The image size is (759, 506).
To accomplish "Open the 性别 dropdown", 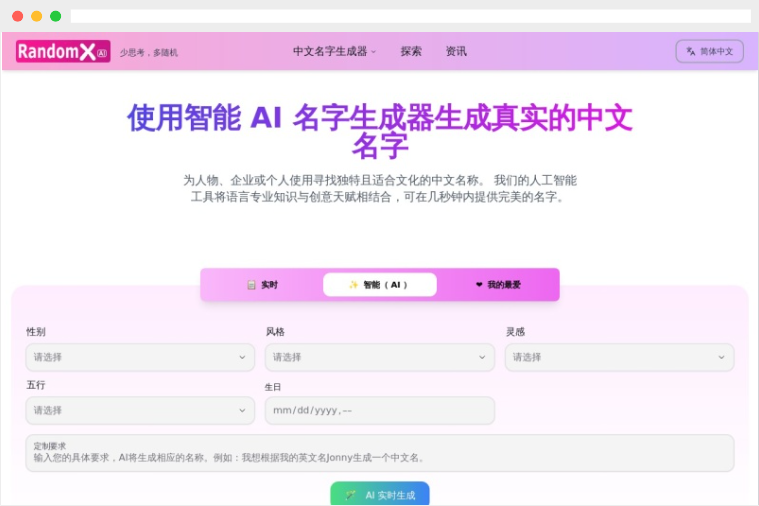I will 140,357.
